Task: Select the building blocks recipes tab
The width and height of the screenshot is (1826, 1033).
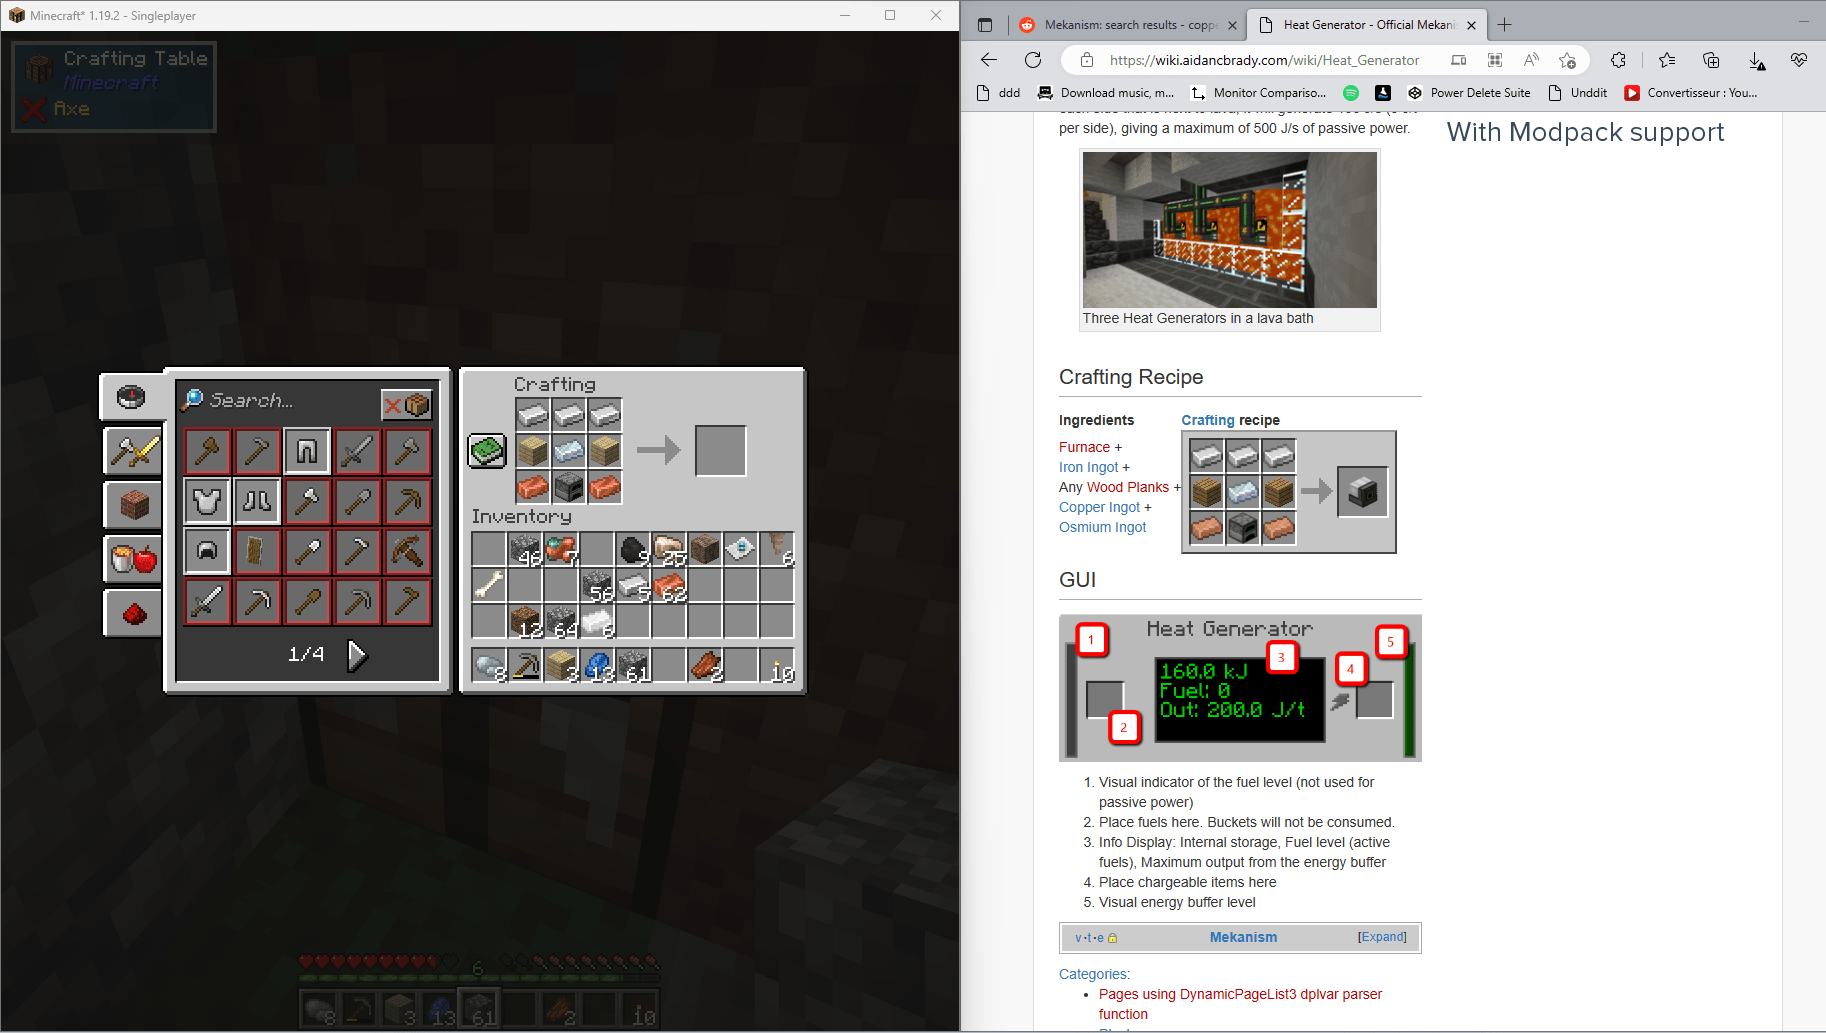Action: coord(132,505)
